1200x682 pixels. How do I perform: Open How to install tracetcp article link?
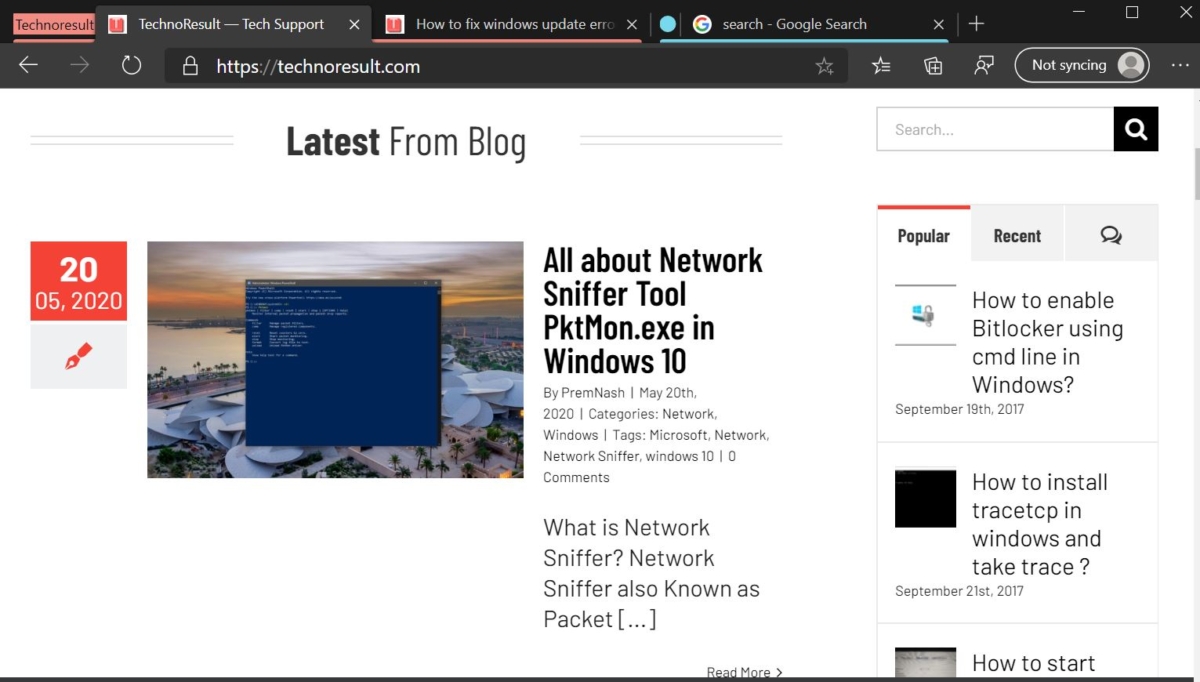1040,524
